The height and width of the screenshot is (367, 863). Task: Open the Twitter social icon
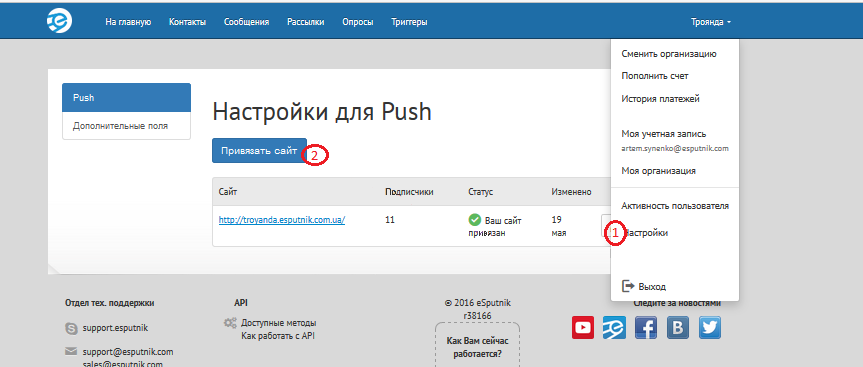point(710,328)
